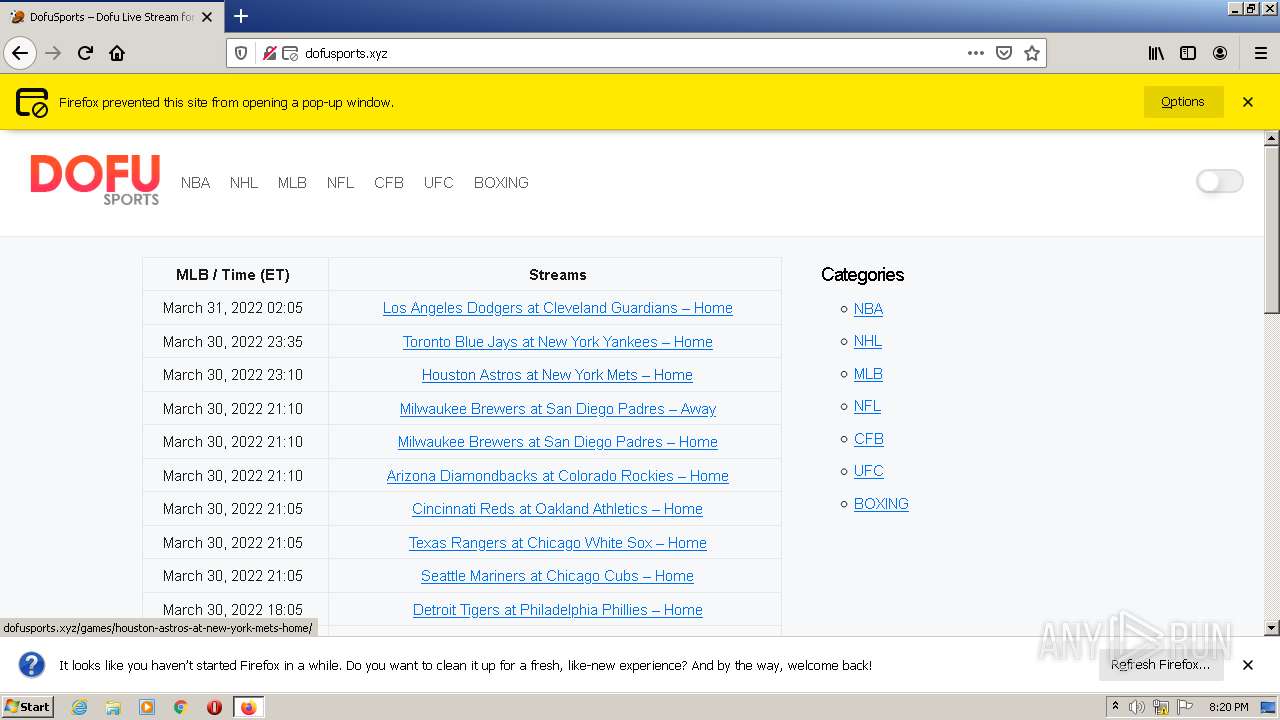Open Seattle Mariners at Chicago Cubs stream
The height and width of the screenshot is (720, 1280).
click(x=557, y=576)
